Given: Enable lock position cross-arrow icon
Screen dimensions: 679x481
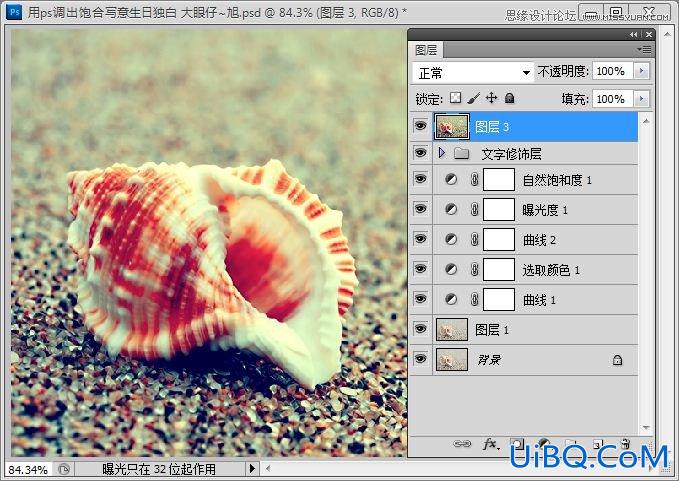Looking at the screenshot, I should pos(491,98).
